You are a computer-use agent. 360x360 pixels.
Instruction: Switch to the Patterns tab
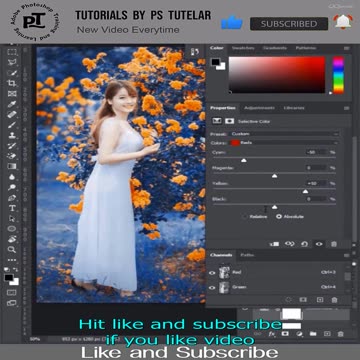point(306,48)
